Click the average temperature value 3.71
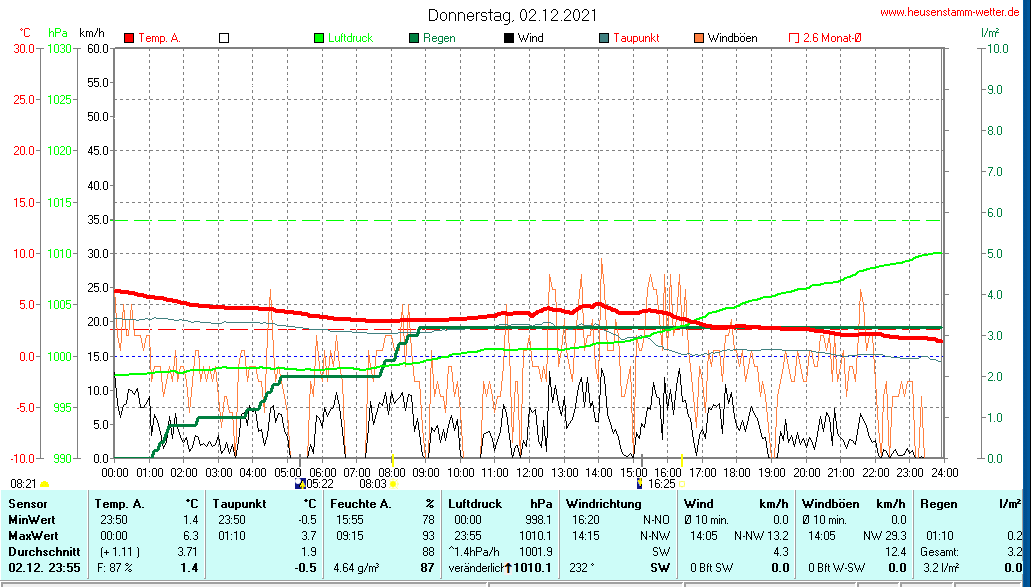 (187, 551)
